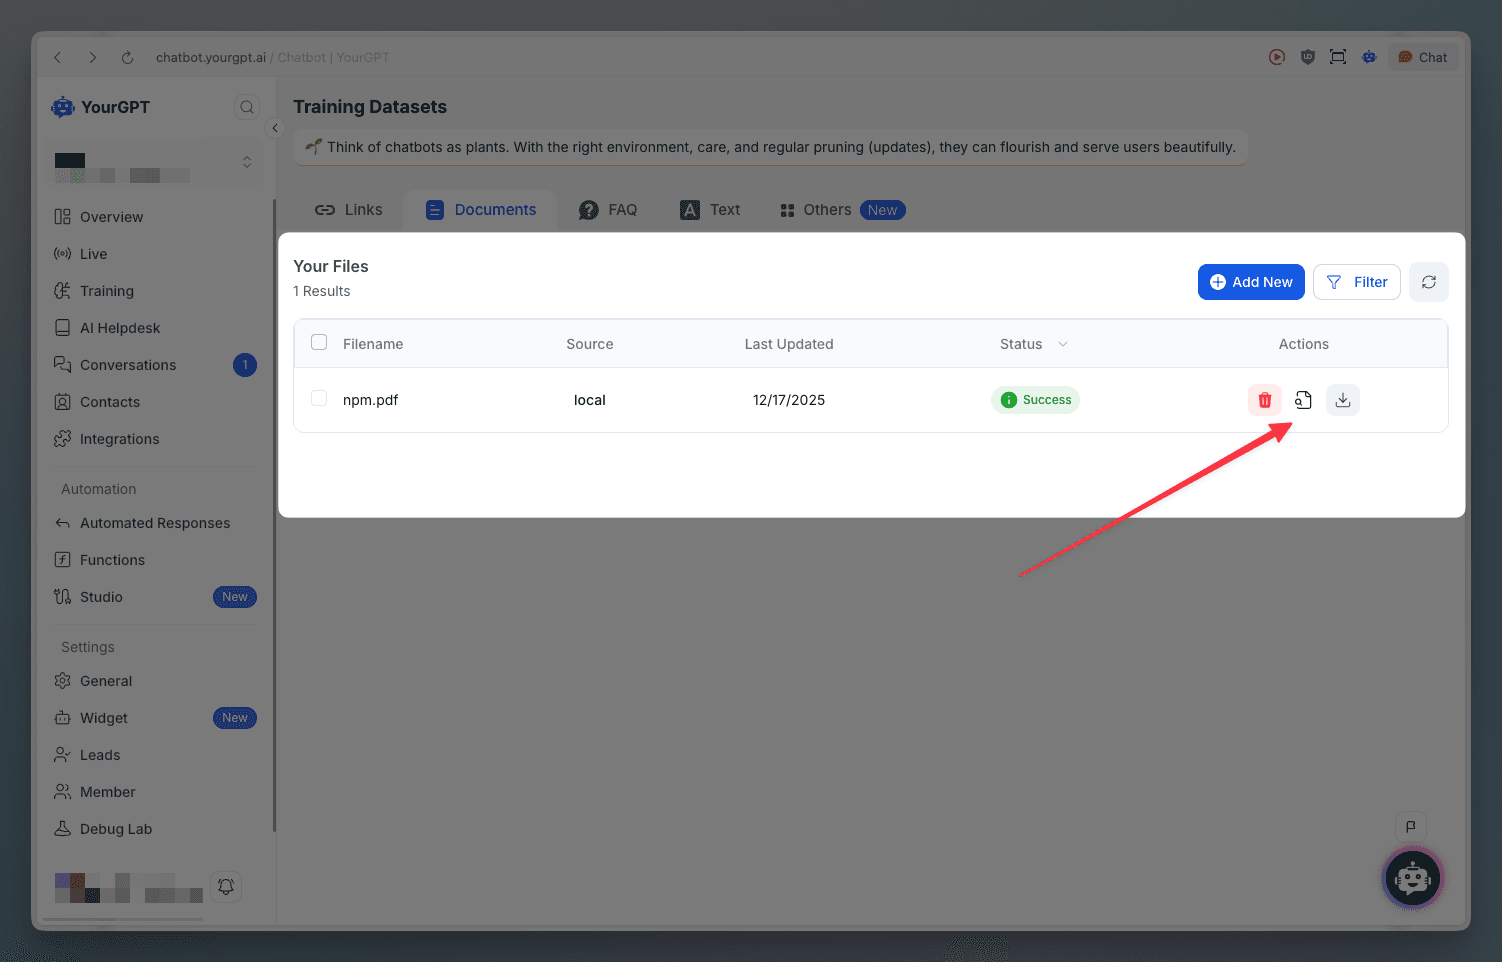
Task: Select all files checkbox in header
Action: click(319, 342)
